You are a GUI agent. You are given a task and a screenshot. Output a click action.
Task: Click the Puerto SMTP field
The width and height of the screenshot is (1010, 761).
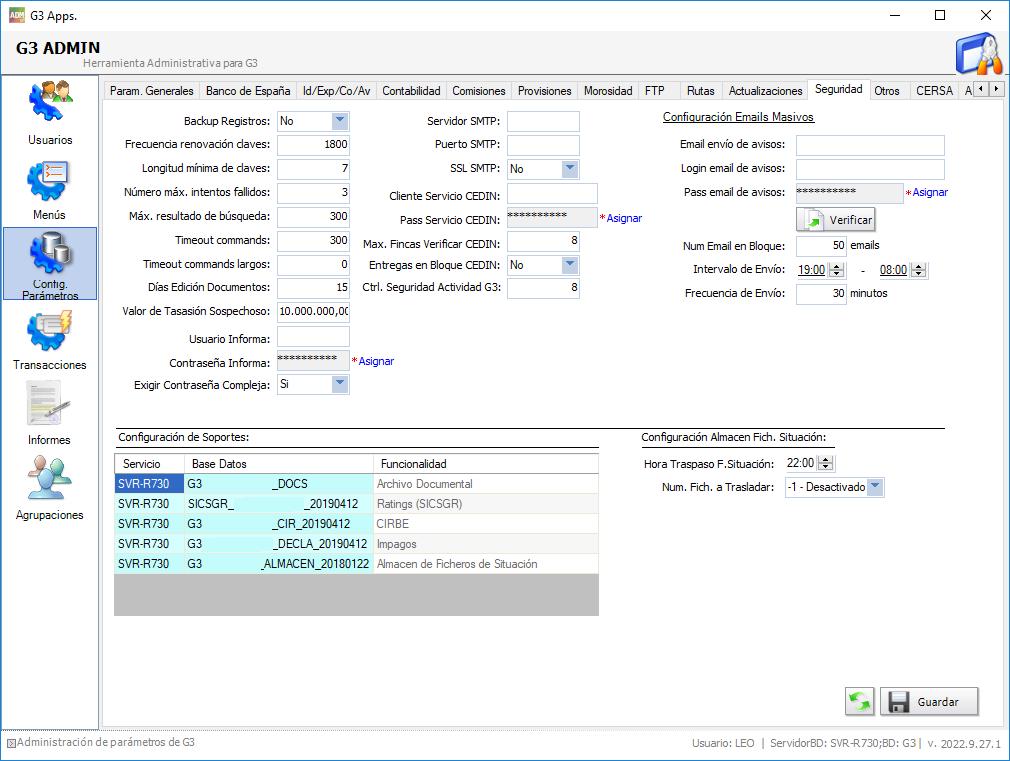point(543,144)
